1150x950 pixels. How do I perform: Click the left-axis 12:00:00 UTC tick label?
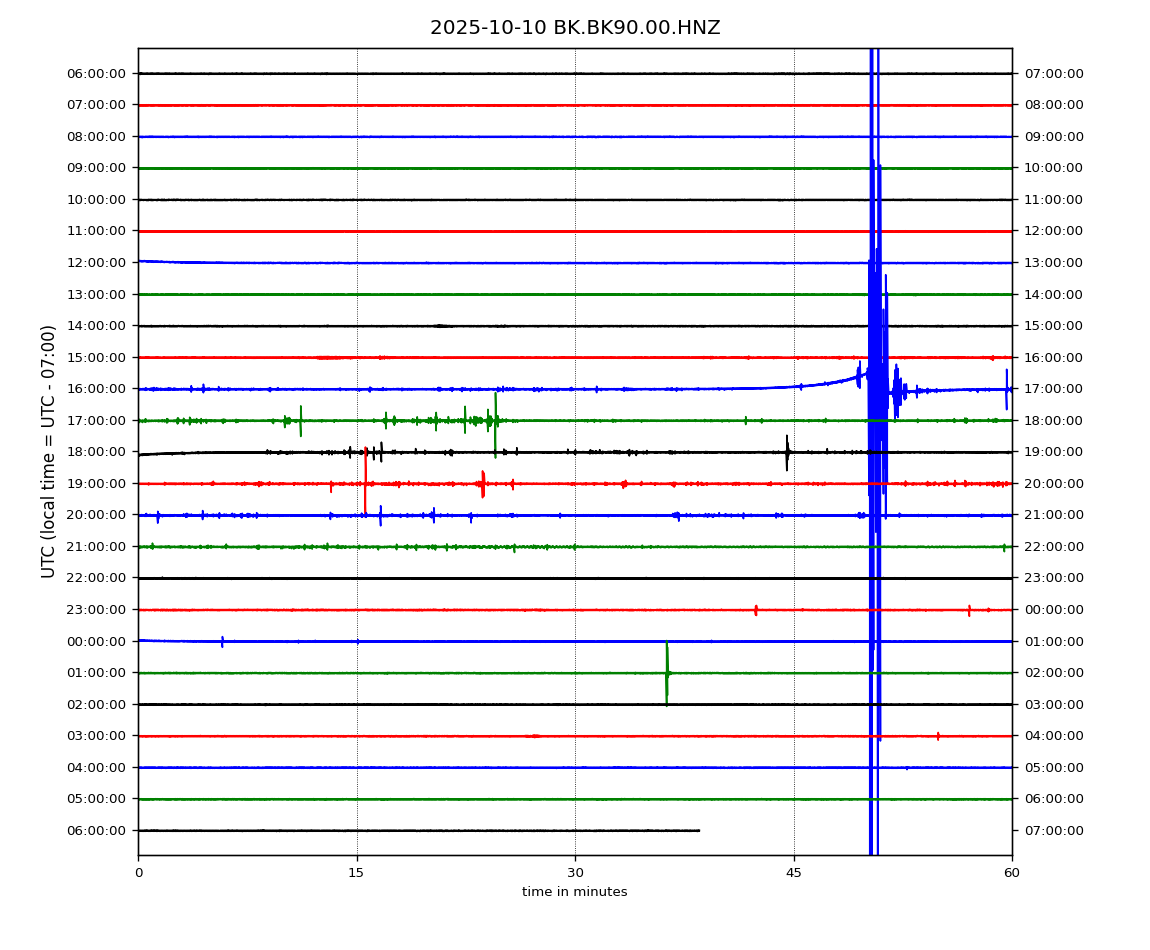pyautogui.click(x=98, y=262)
